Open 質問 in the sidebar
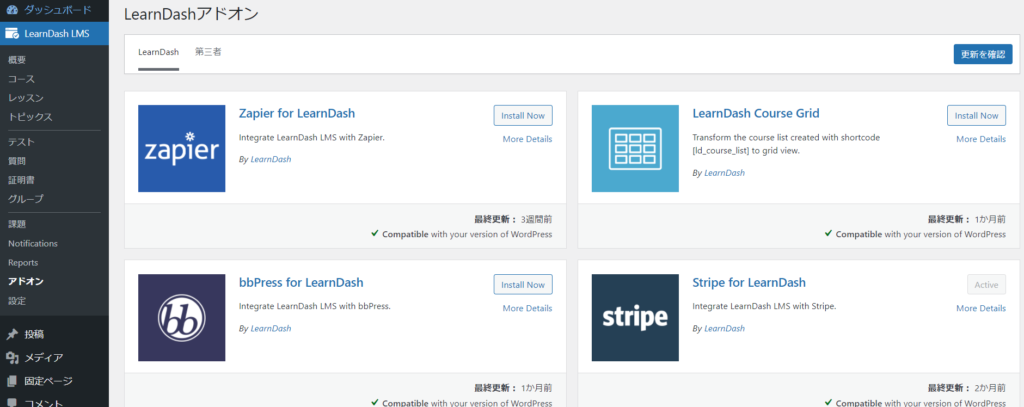 coord(17,161)
